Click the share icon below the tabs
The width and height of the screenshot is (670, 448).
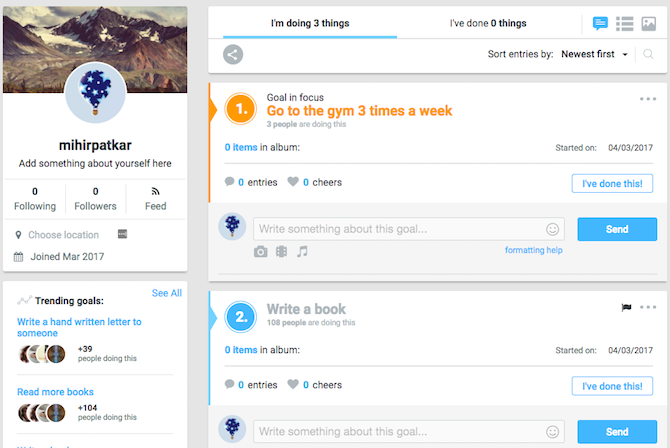click(x=233, y=55)
